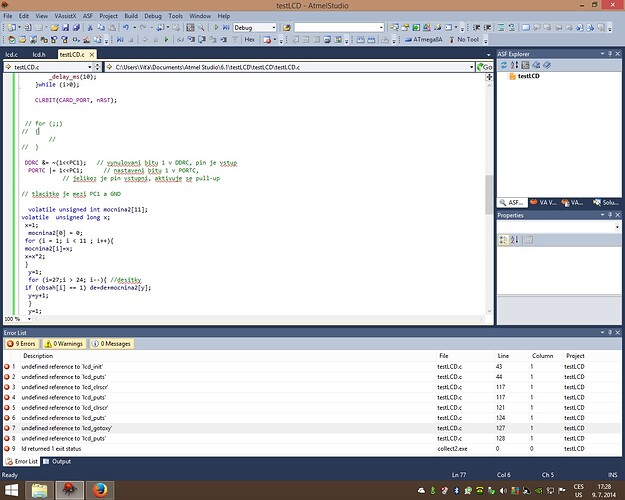This screenshot has width=625, height=500.
Task: Open the ASF Explorer window position menu arrow
Action: [602, 53]
